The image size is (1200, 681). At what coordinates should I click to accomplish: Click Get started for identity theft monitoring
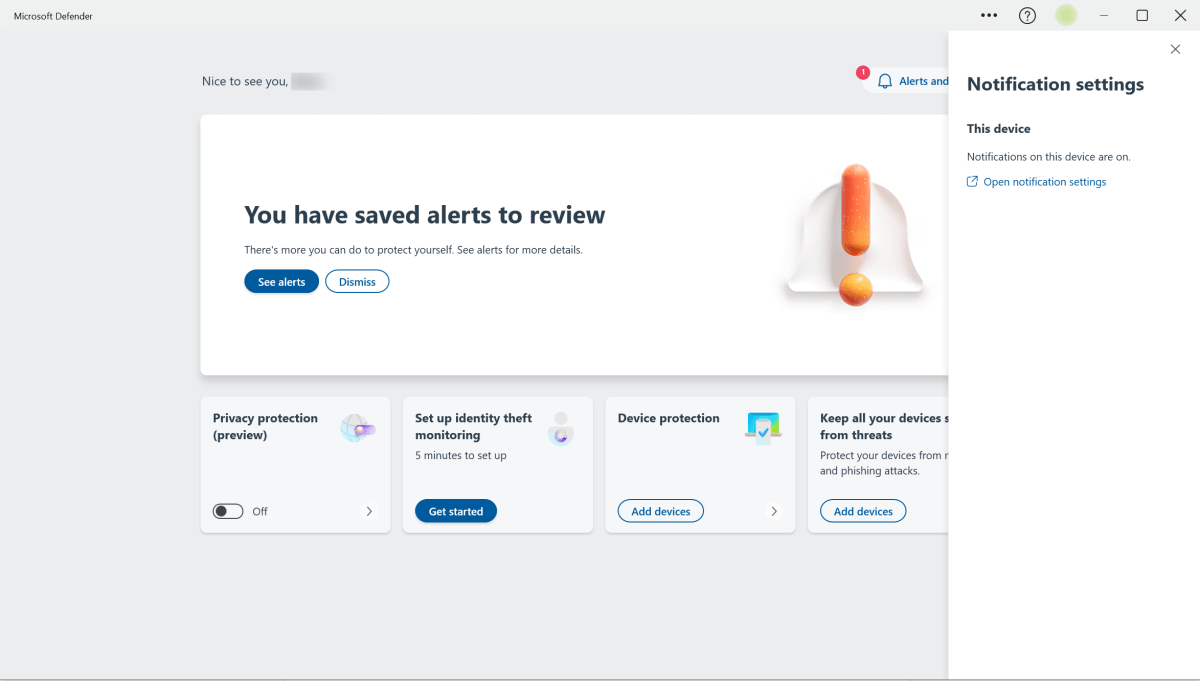456,511
